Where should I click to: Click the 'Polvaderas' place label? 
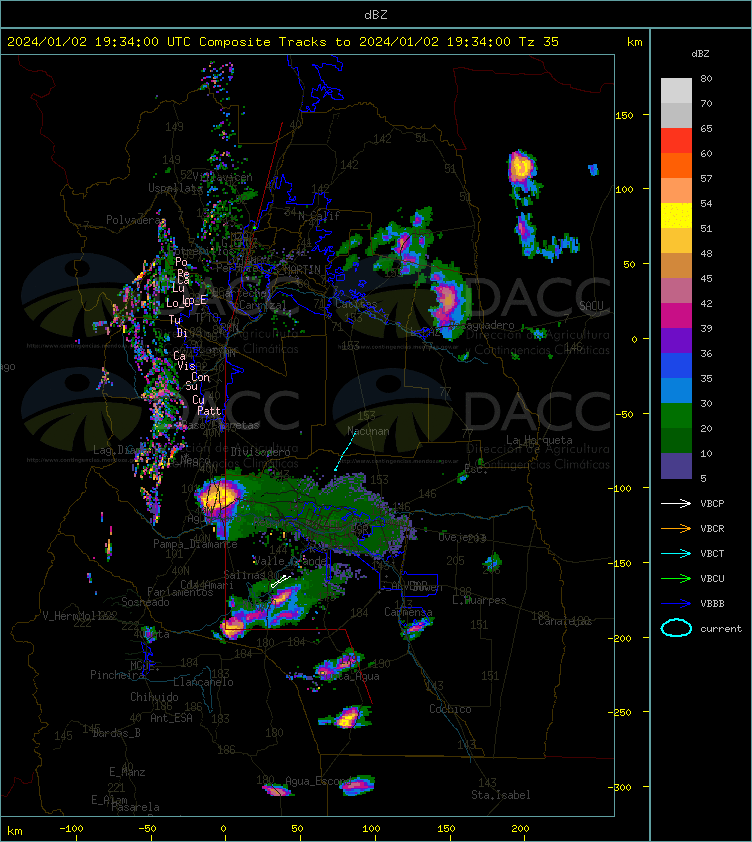(x=134, y=220)
